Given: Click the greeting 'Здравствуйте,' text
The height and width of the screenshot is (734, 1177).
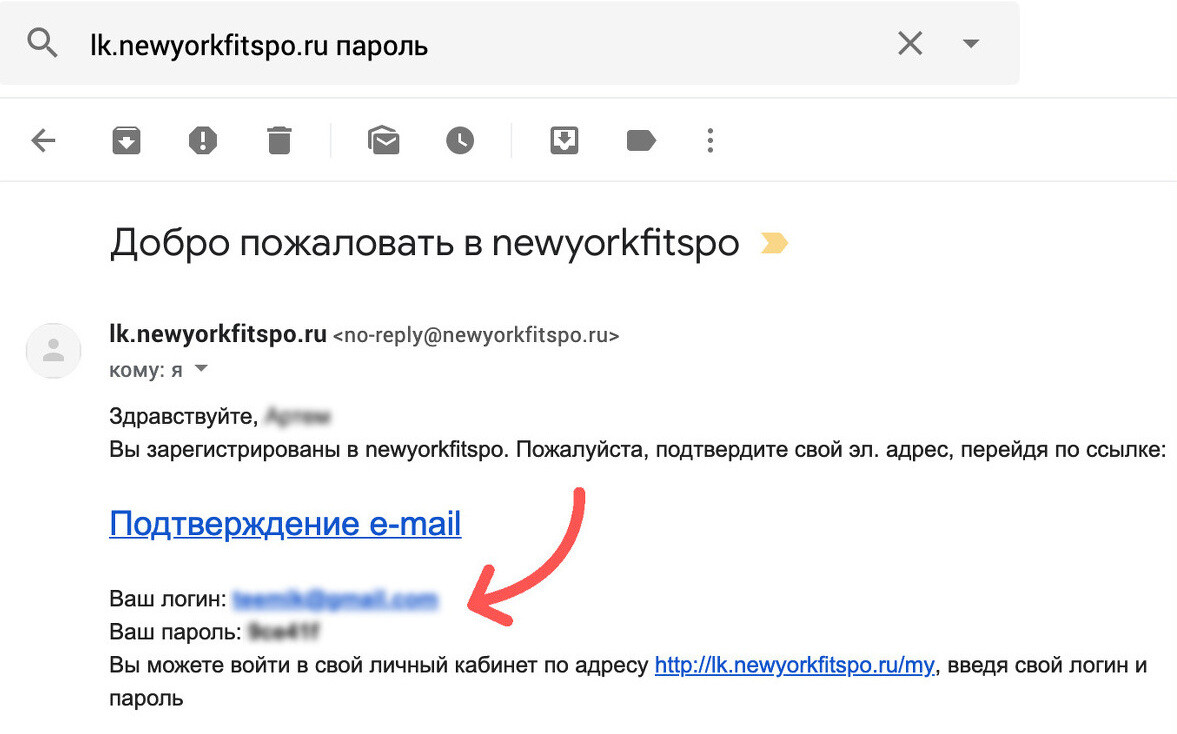Looking at the screenshot, I should coord(184,417).
